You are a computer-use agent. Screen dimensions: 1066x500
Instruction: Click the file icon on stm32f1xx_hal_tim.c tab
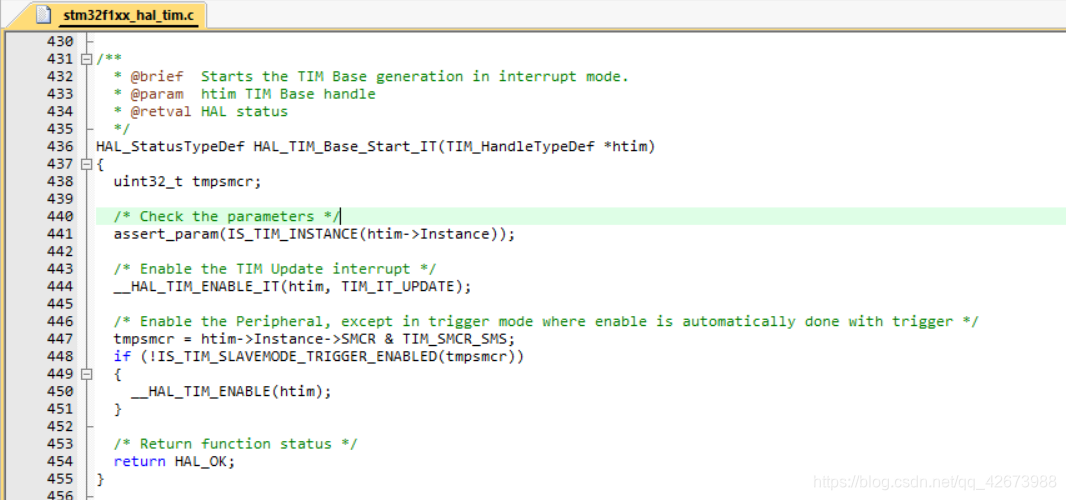(44, 14)
